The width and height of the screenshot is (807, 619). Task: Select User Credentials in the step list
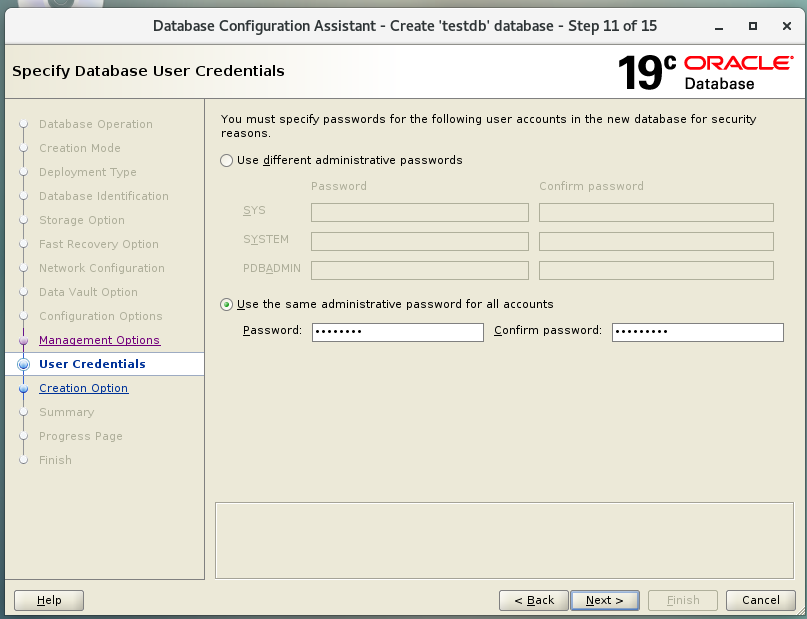pyautogui.click(x=92, y=364)
